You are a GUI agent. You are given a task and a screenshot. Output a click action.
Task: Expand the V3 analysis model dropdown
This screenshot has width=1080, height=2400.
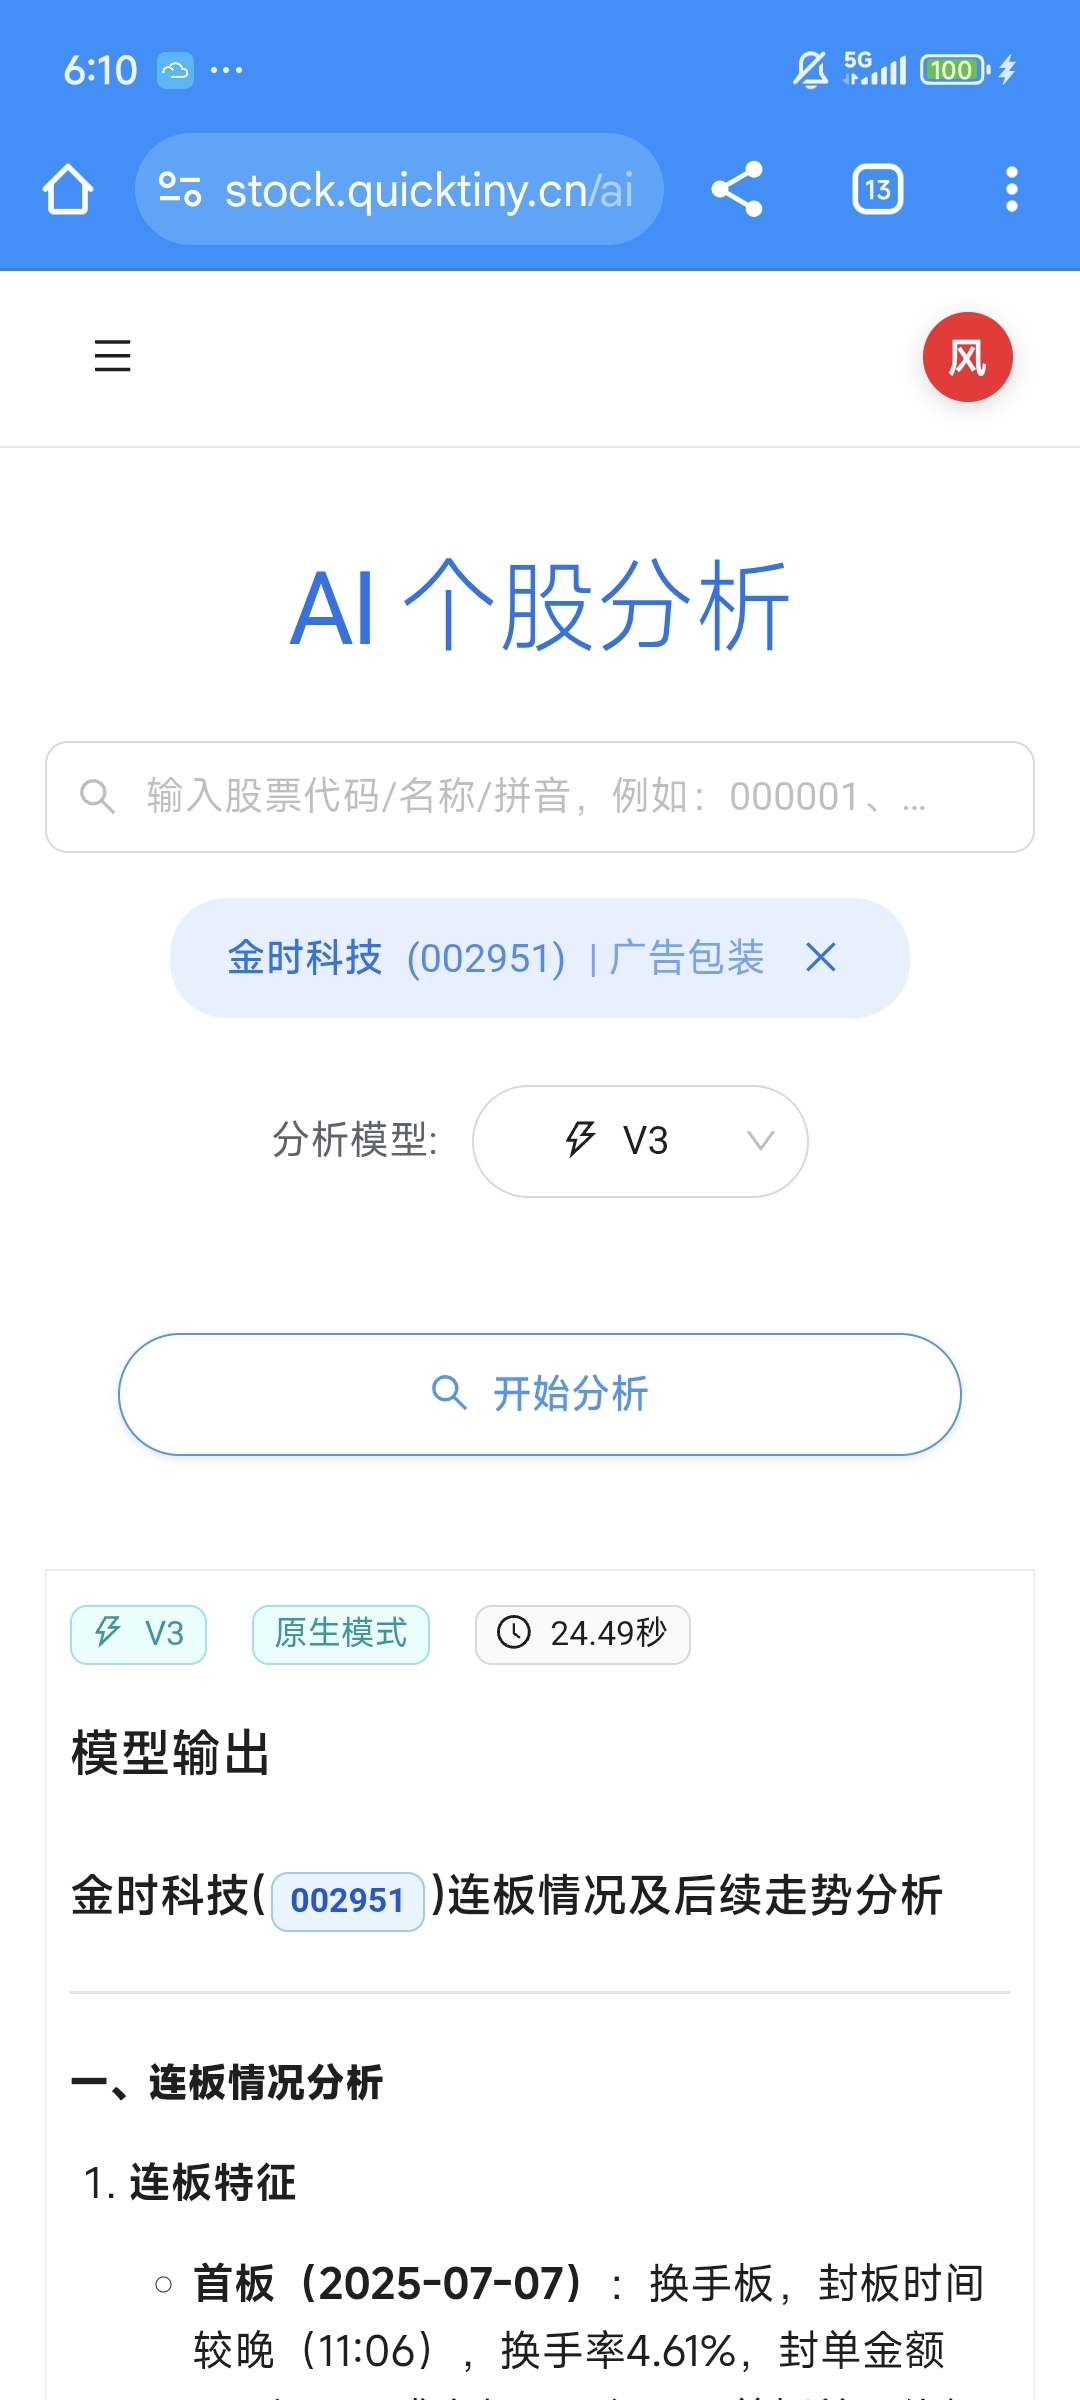coord(640,1141)
